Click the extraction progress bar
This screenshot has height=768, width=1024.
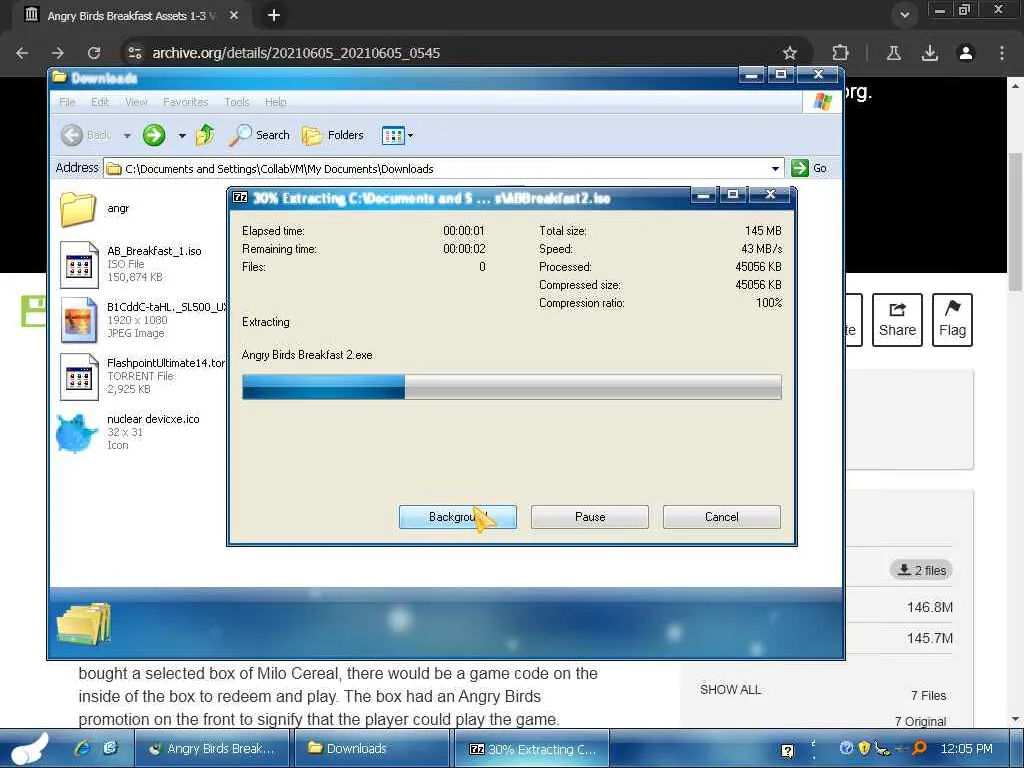point(511,387)
